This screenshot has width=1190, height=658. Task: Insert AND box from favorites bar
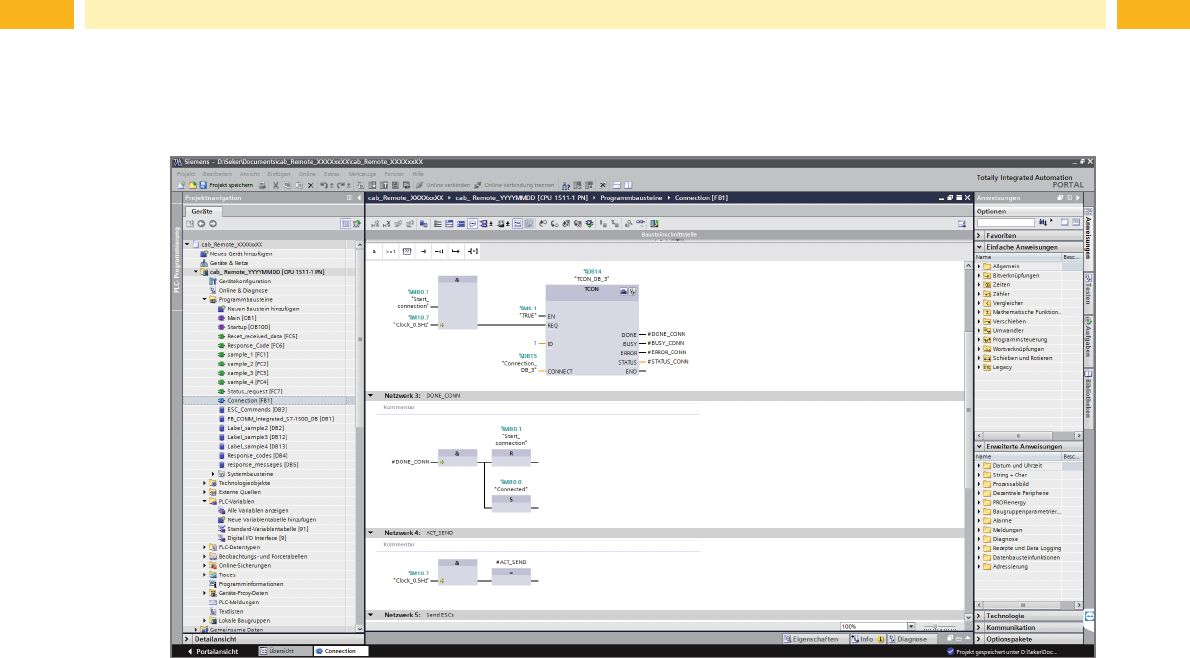[374, 251]
